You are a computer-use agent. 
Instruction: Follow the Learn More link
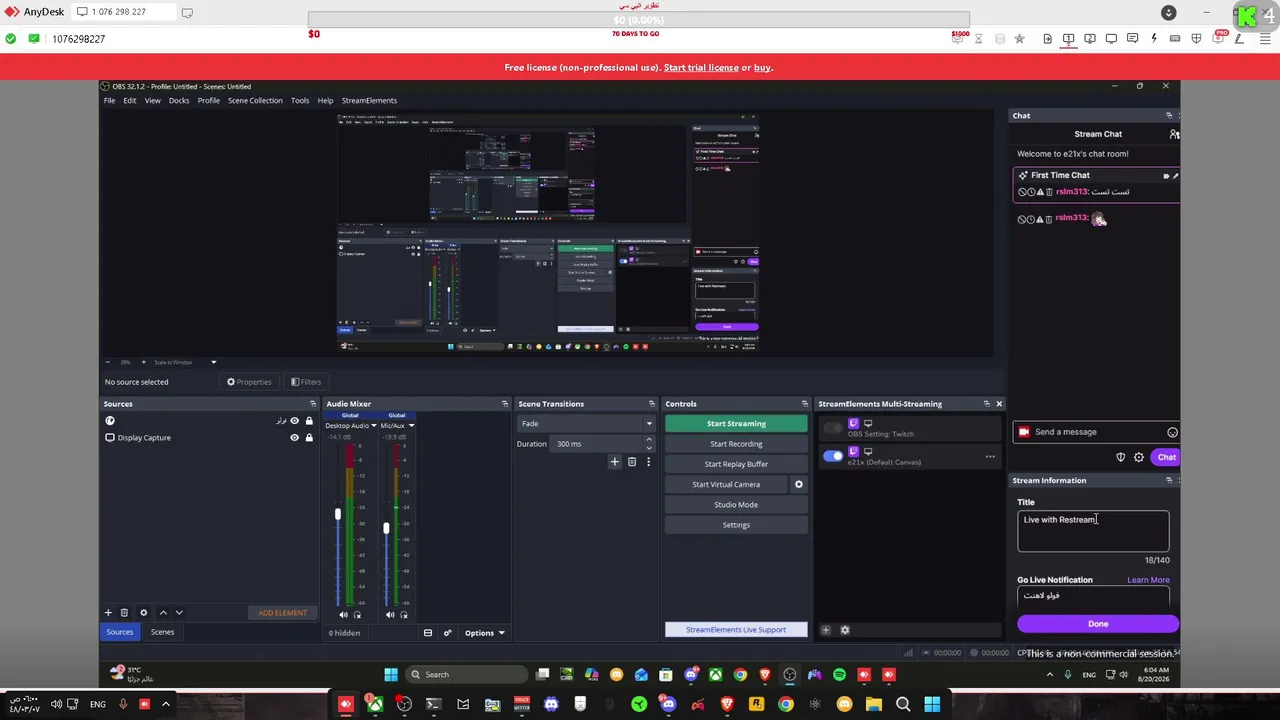(1148, 580)
